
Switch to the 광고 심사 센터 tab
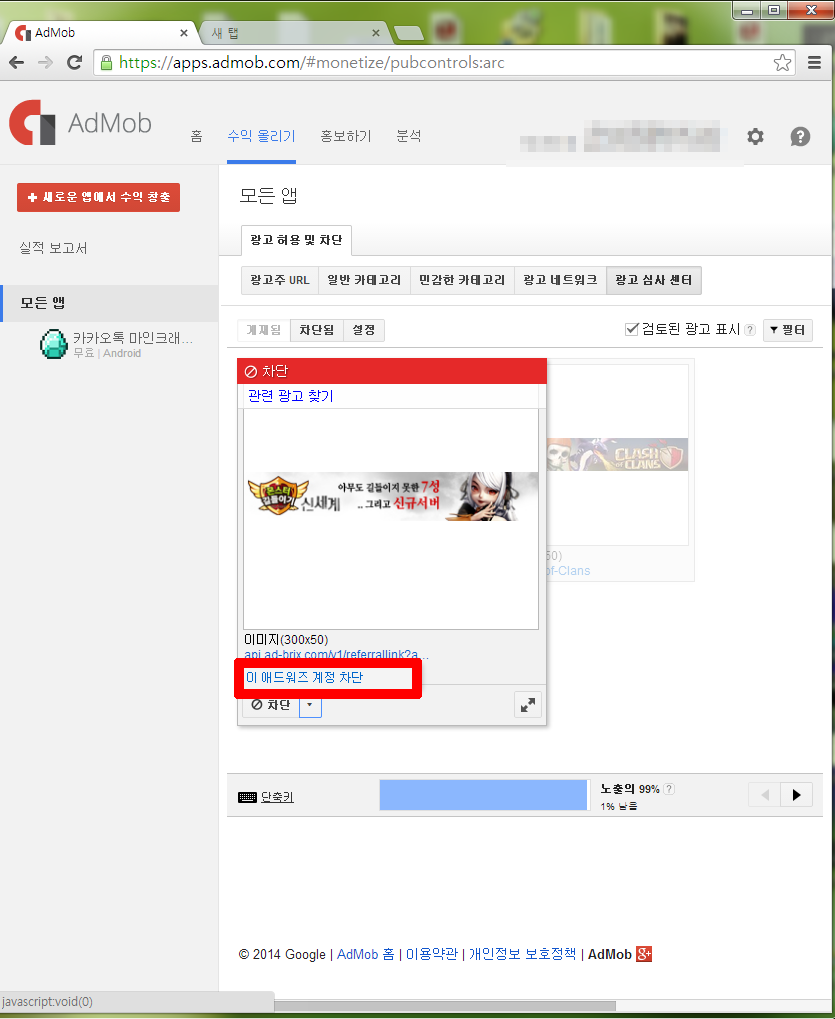[654, 280]
